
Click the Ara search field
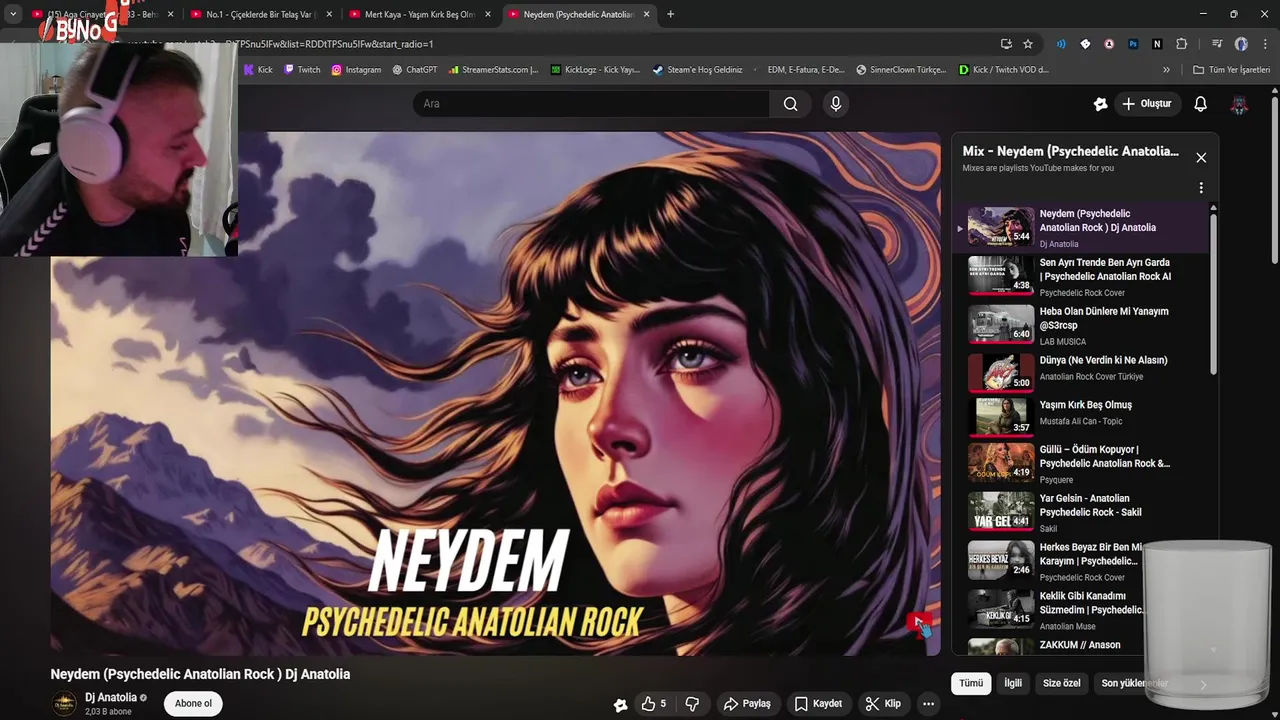click(x=591, y=104)
